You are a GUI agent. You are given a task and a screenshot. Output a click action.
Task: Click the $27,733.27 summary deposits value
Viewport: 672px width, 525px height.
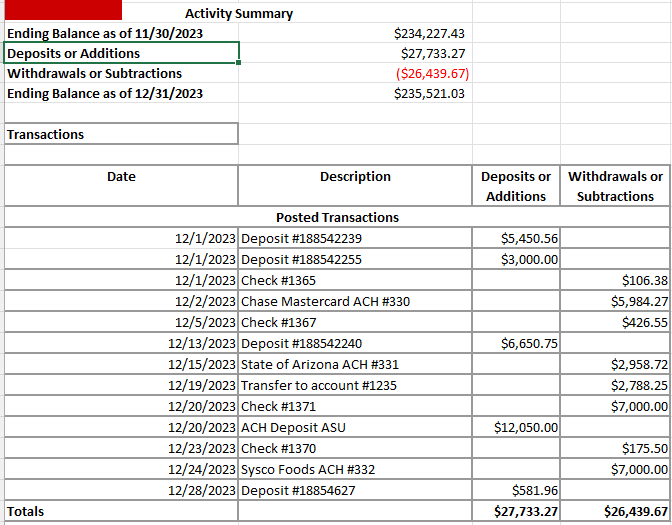433,54
